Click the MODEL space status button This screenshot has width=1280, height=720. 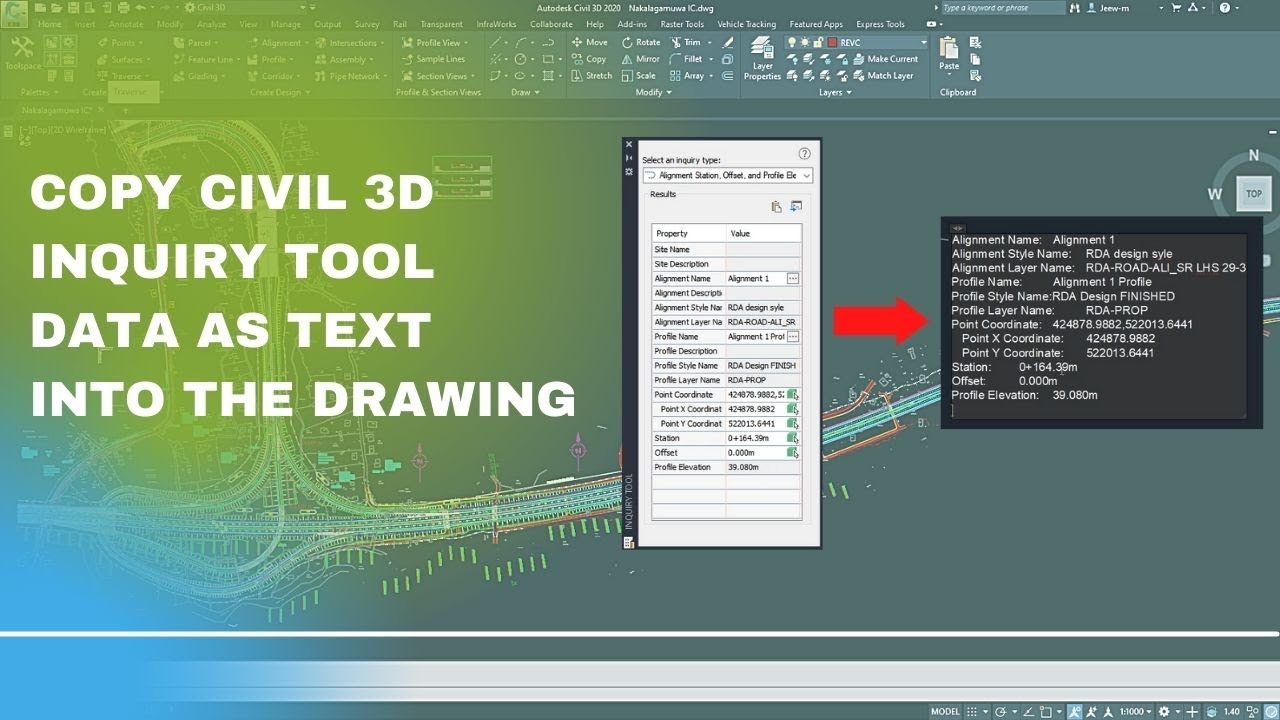click(945, 712)
